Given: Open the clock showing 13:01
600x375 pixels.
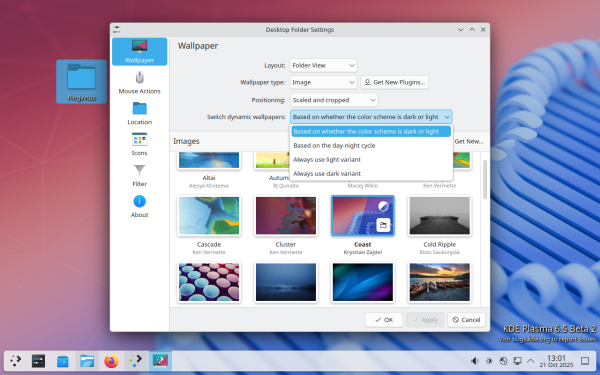Looking at the screenshot, I should point(556,361).
